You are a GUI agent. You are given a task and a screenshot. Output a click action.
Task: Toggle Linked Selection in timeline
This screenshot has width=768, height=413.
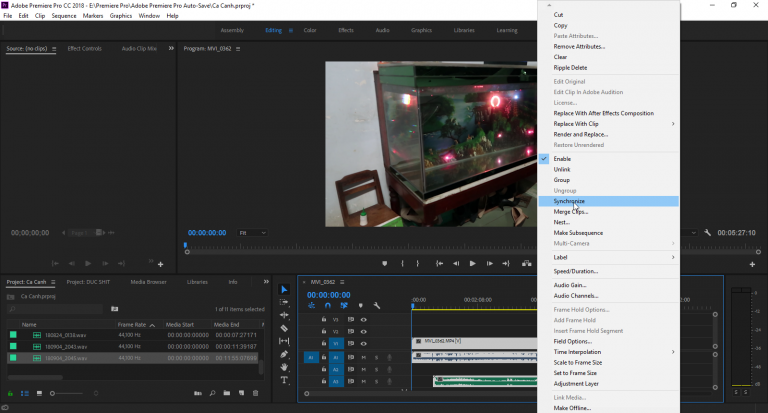click(344, 306)
